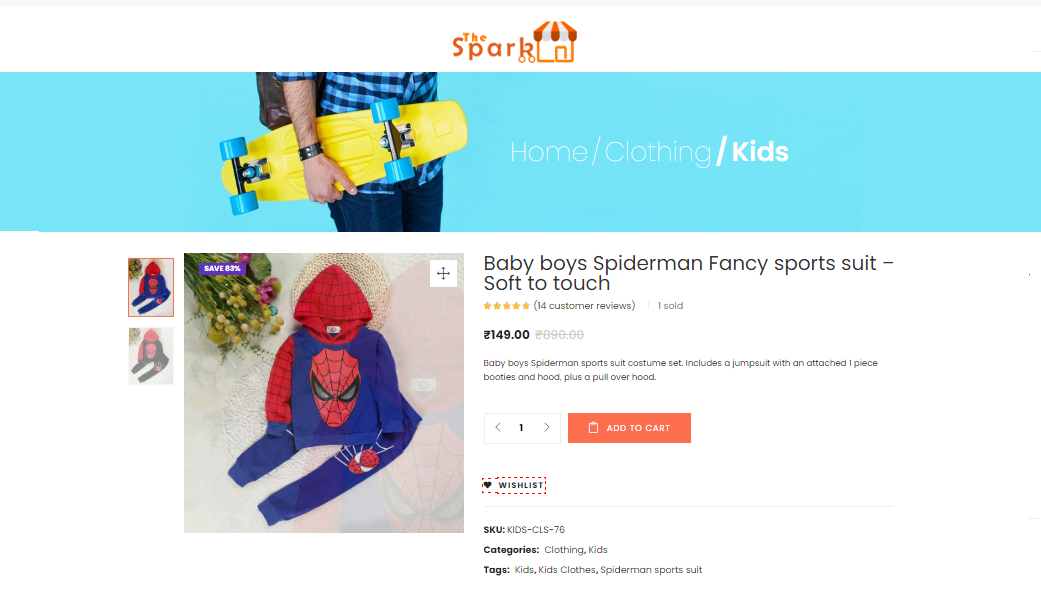Open image zoom expand icon
The image size is (1041, 605).
point(443,273)
